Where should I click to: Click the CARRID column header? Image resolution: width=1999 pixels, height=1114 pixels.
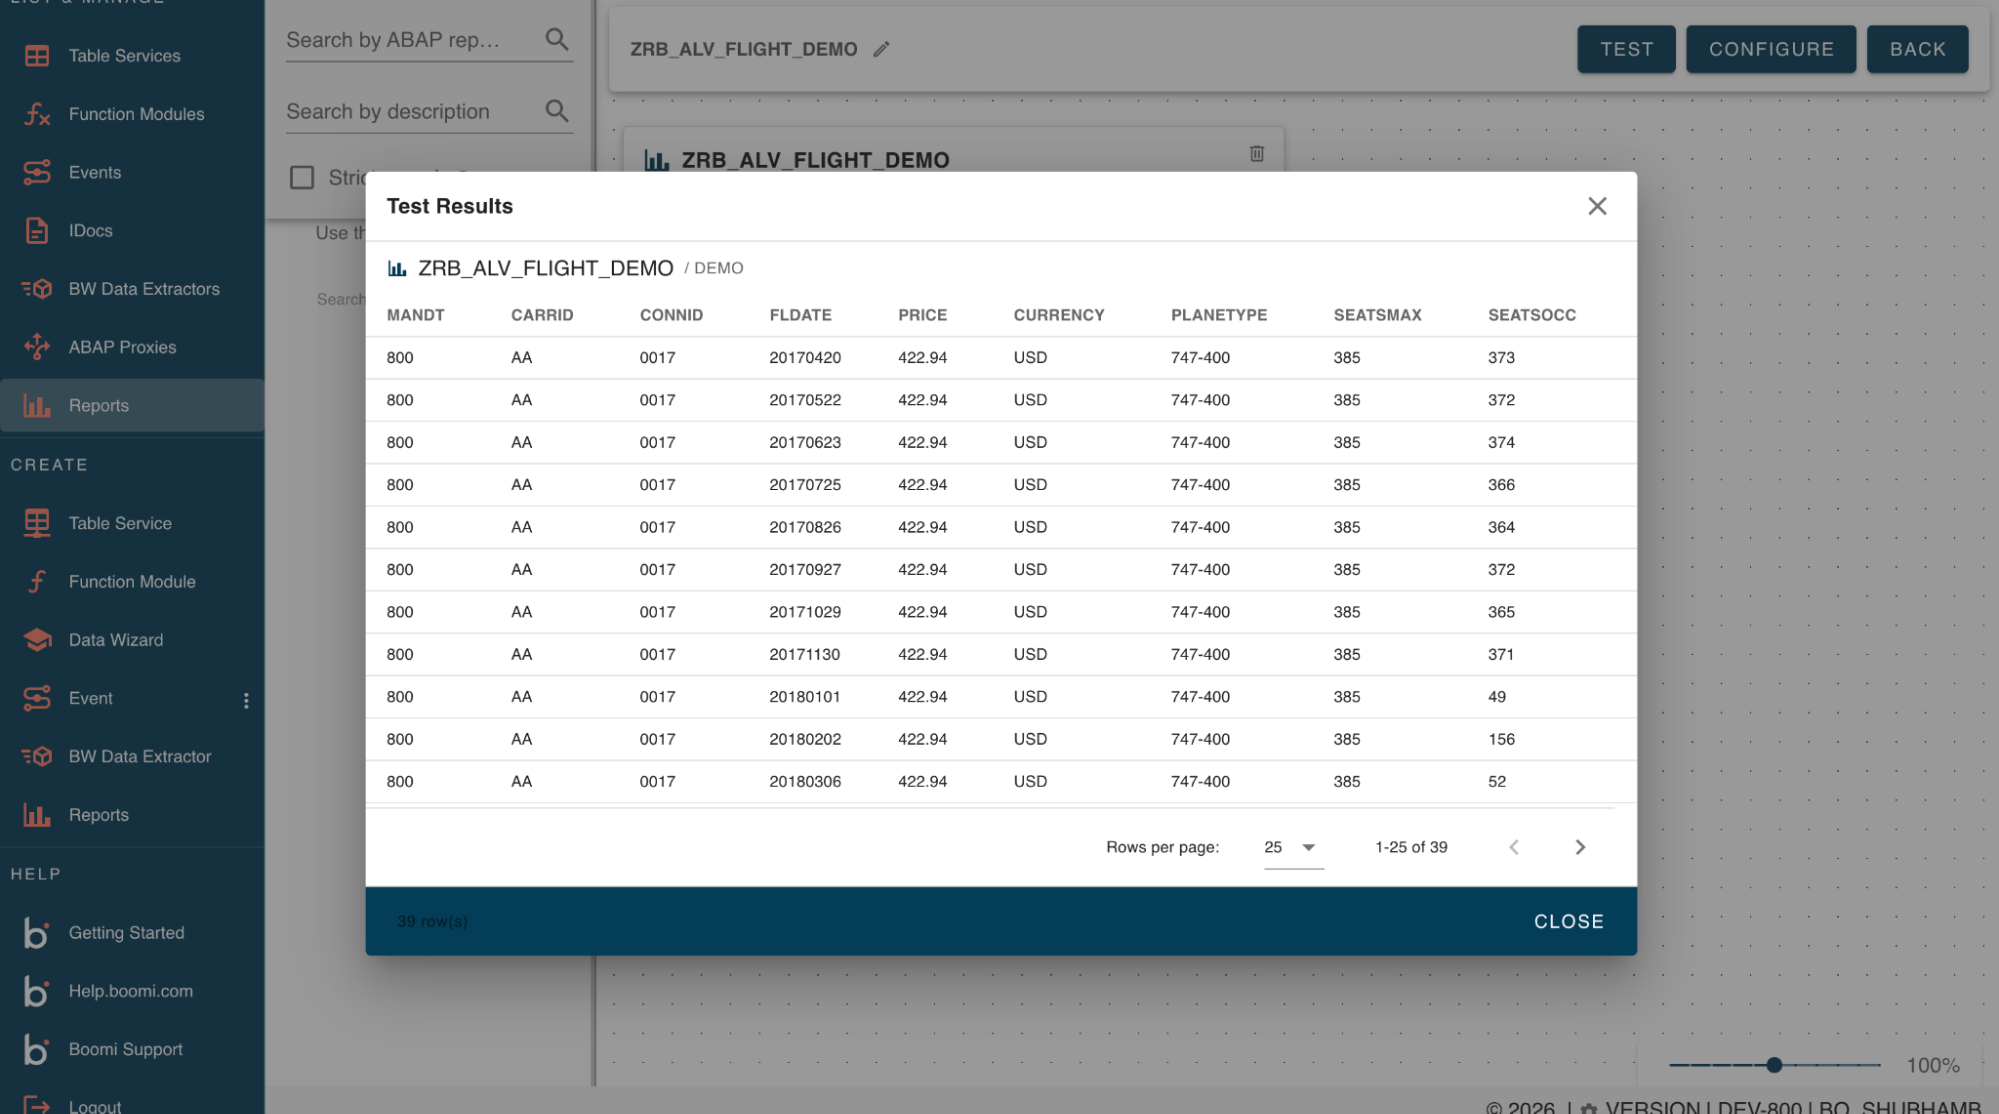[x=542, y=315]
